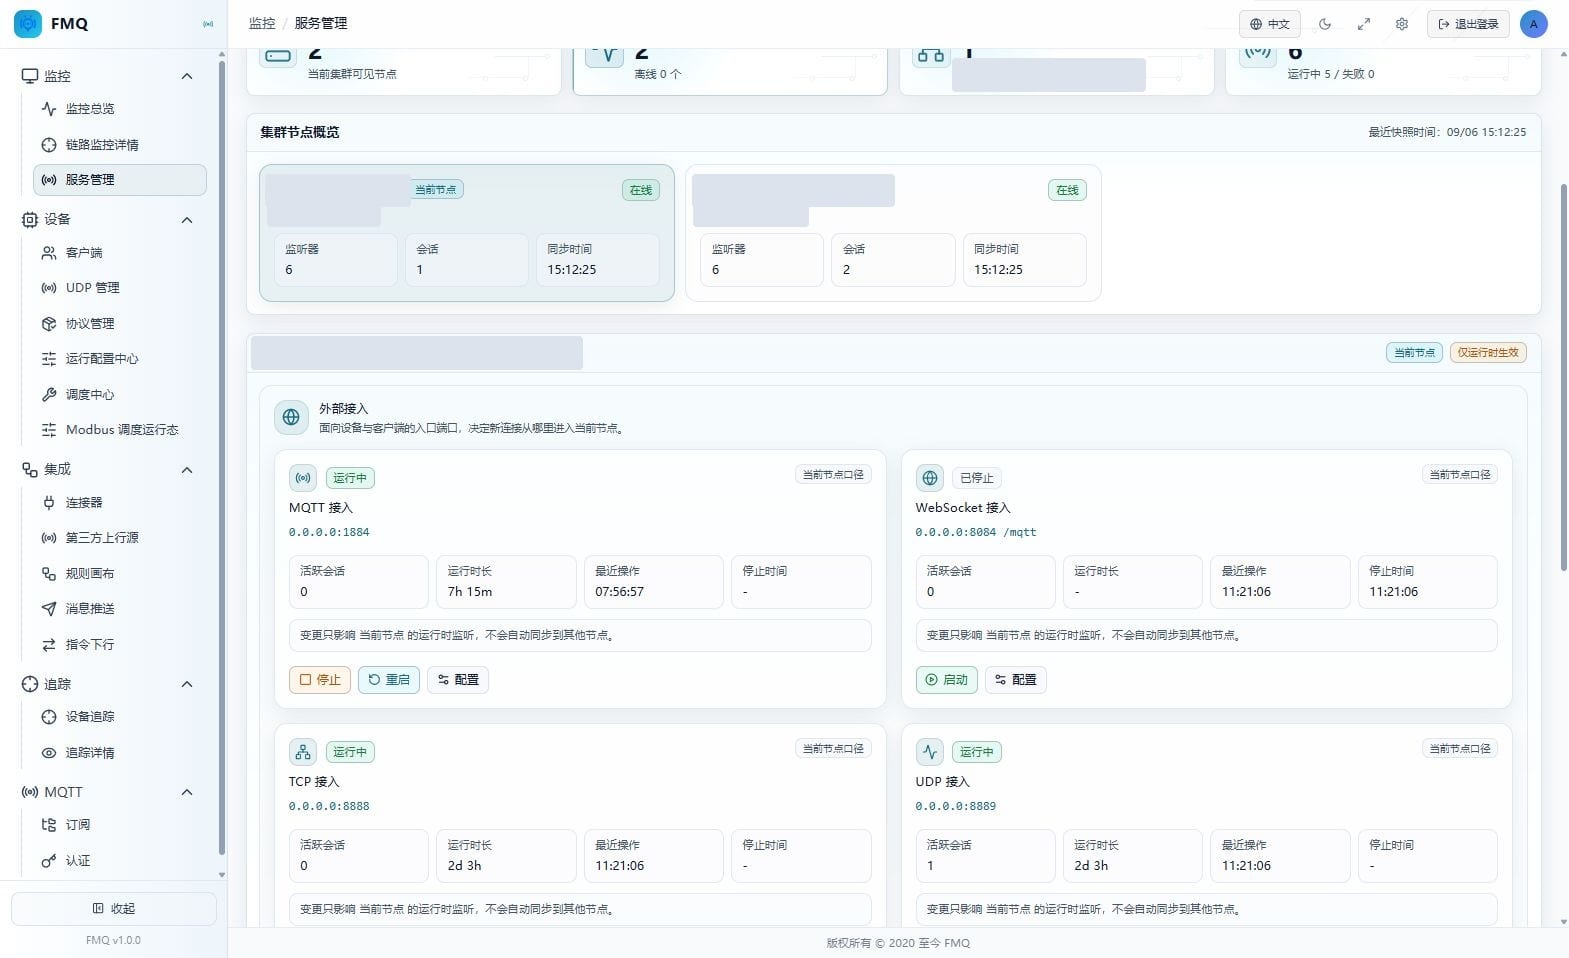Start the WebSocket 接入 listener
The height and width of the screenshot is (958, 1569).
(x=947, y=680)
